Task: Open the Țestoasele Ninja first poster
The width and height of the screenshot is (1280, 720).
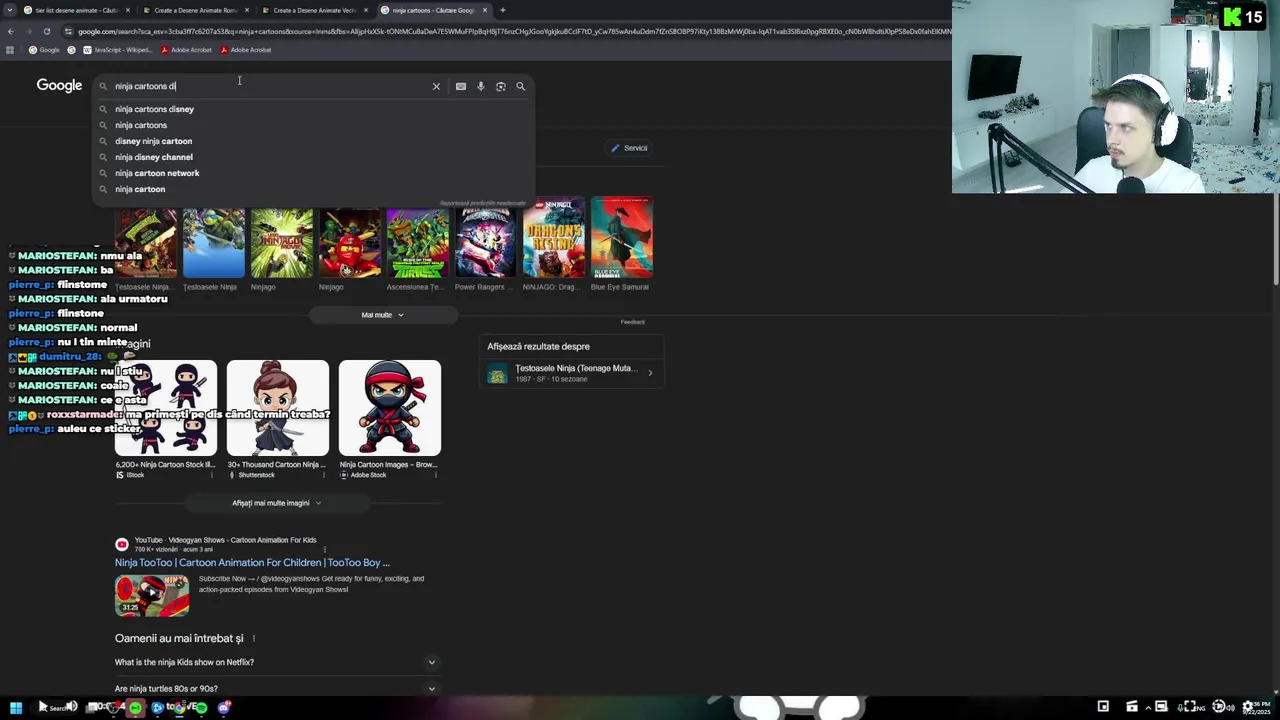Action: (146, 243)
